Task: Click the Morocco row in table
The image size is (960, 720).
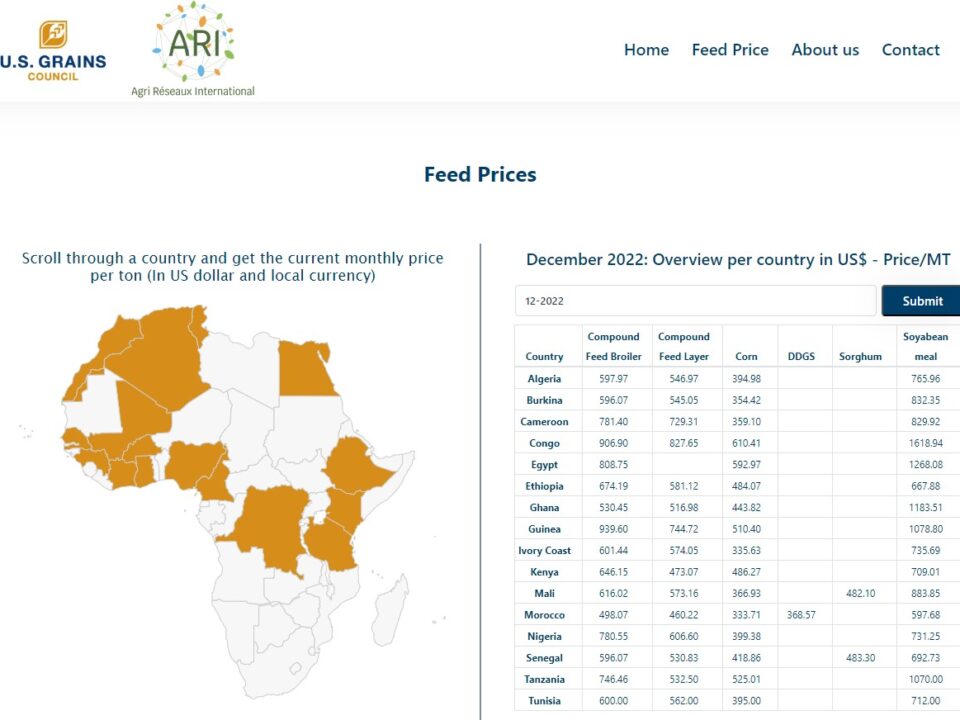Action: (737, 615)
